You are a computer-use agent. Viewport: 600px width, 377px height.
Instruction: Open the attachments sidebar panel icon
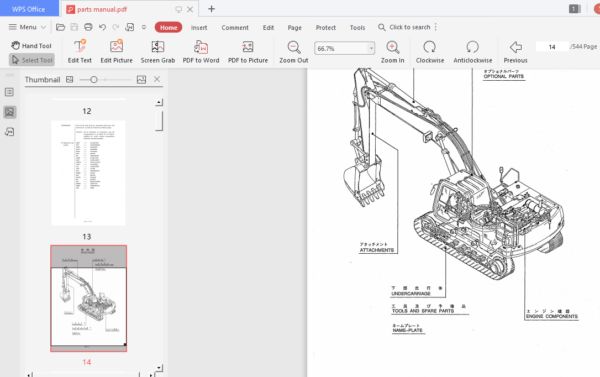(x=10, y=132)
